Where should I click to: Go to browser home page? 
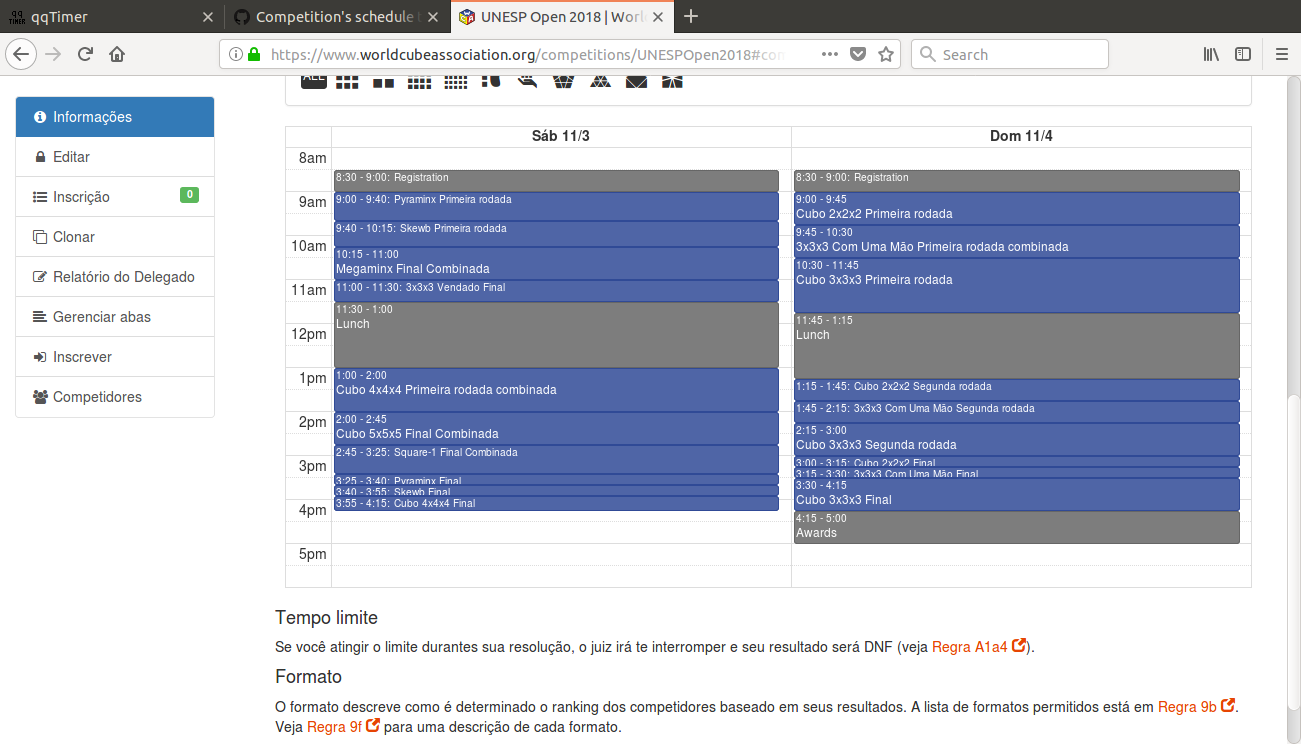point(117,54)
